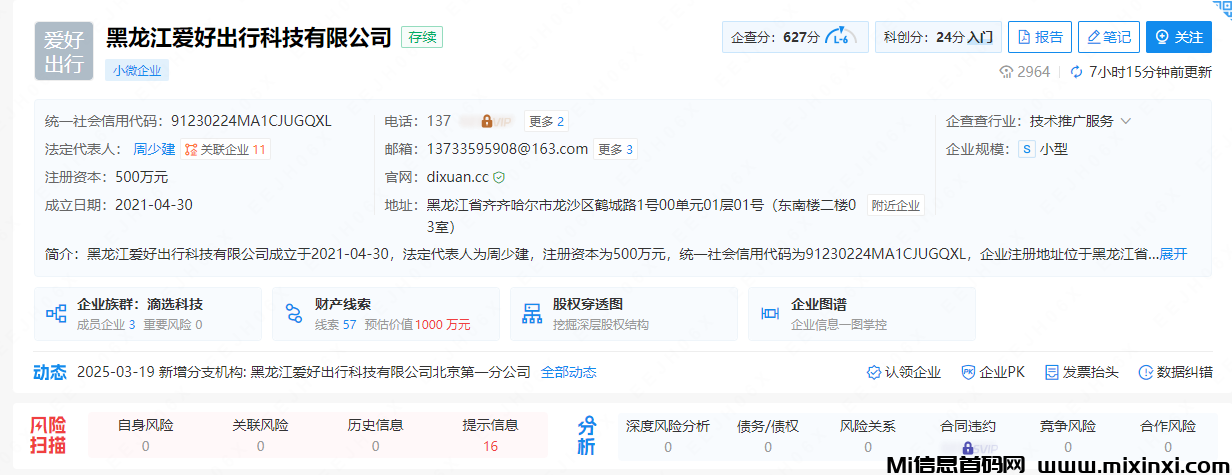Image resolution: width=1232 pixels, height=475 pixels.
Task: Click the 企业图谱 graph icon
Action: click(x=771, y=314)
